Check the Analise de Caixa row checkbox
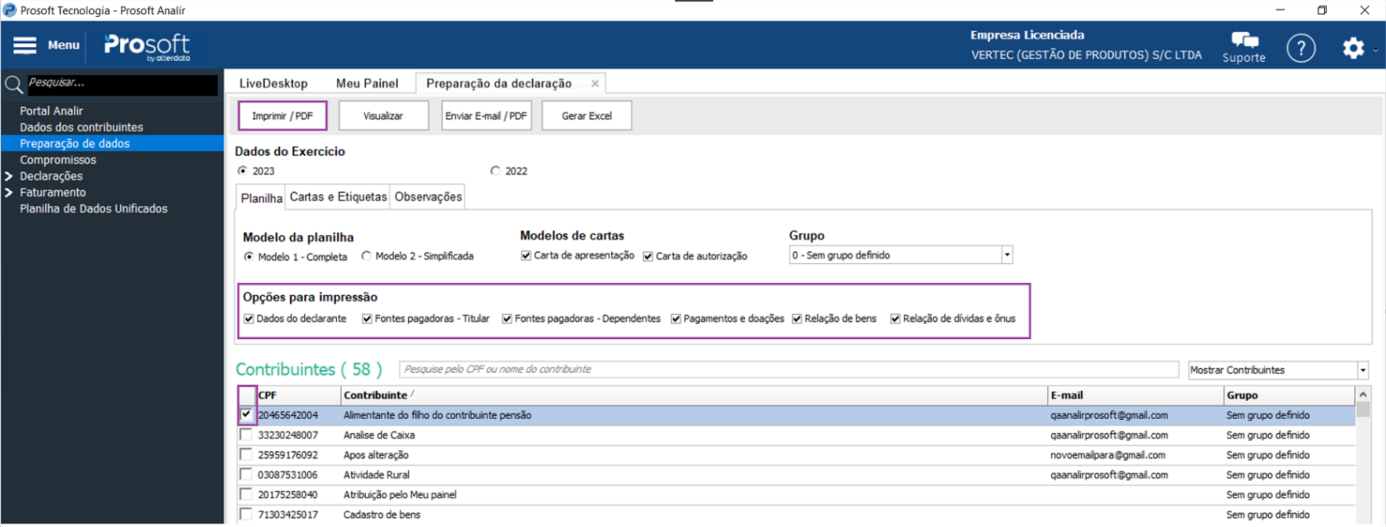The height and width of the screenshot is (527, 1386). pos(247,435)
